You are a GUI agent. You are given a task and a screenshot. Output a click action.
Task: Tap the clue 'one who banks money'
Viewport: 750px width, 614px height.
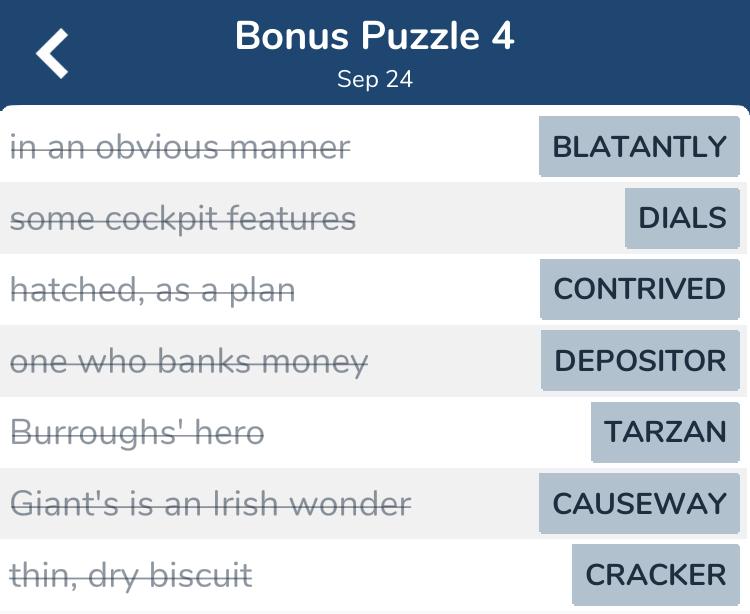[189, 362]
